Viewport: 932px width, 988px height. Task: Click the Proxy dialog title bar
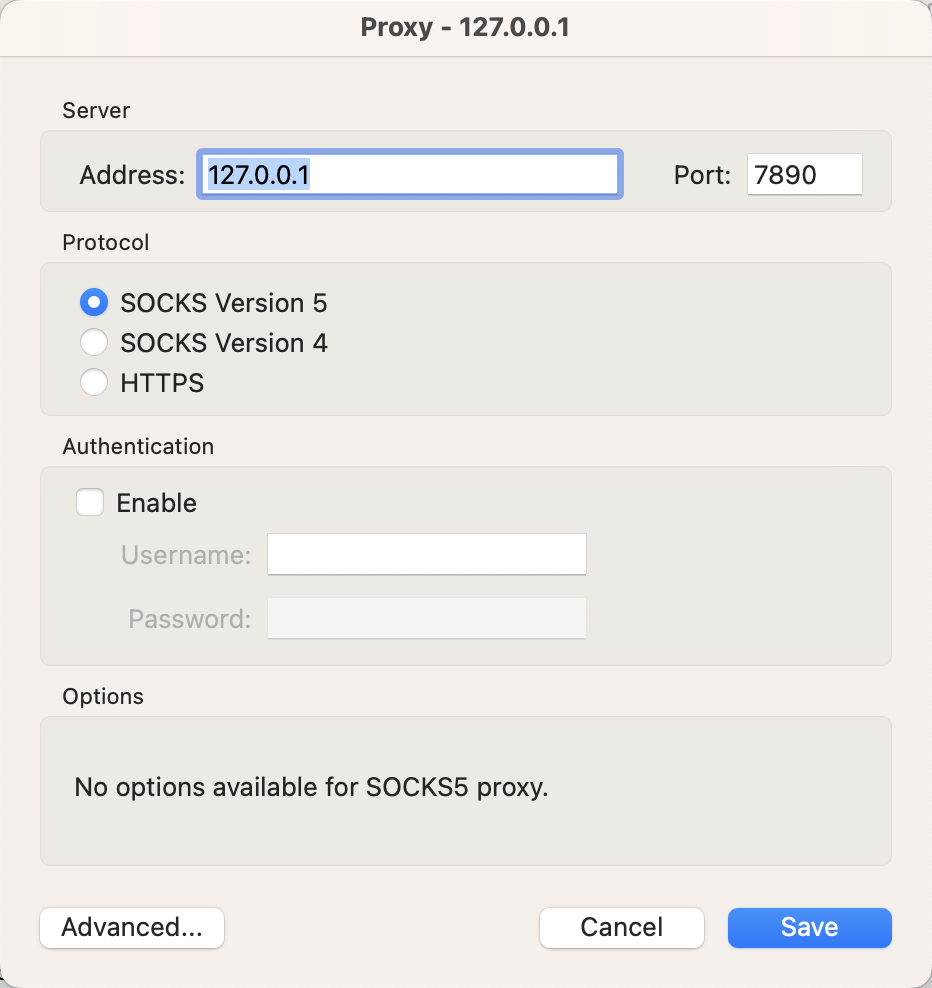point(466,28)
